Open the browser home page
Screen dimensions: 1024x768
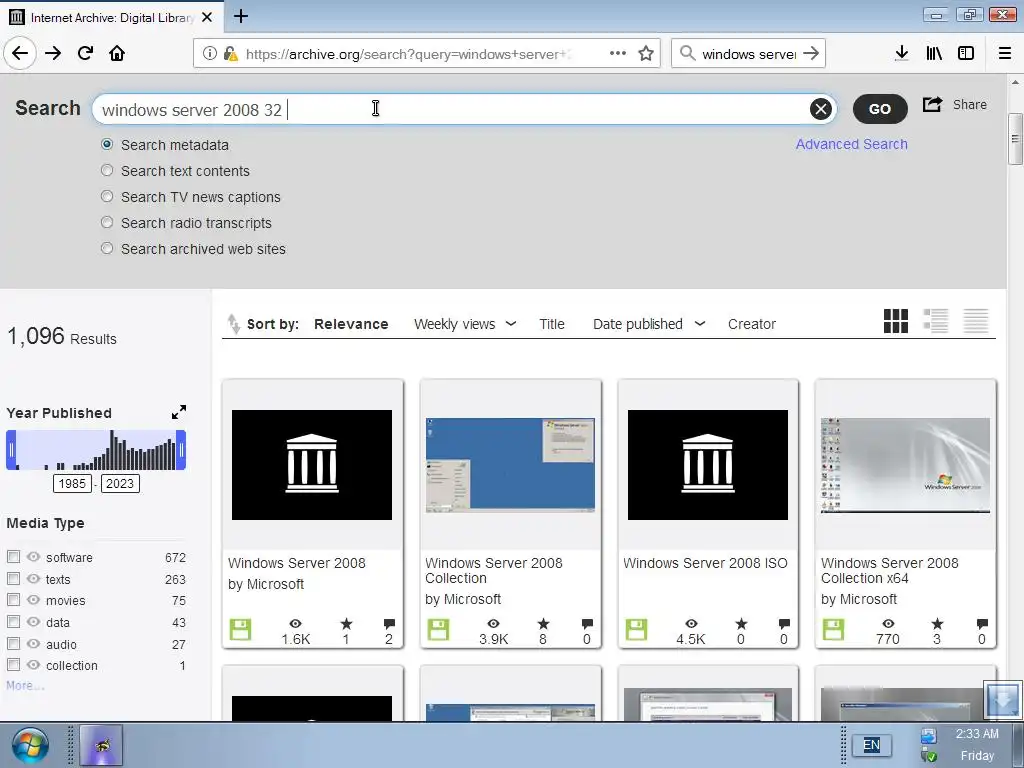coord(117,53)
